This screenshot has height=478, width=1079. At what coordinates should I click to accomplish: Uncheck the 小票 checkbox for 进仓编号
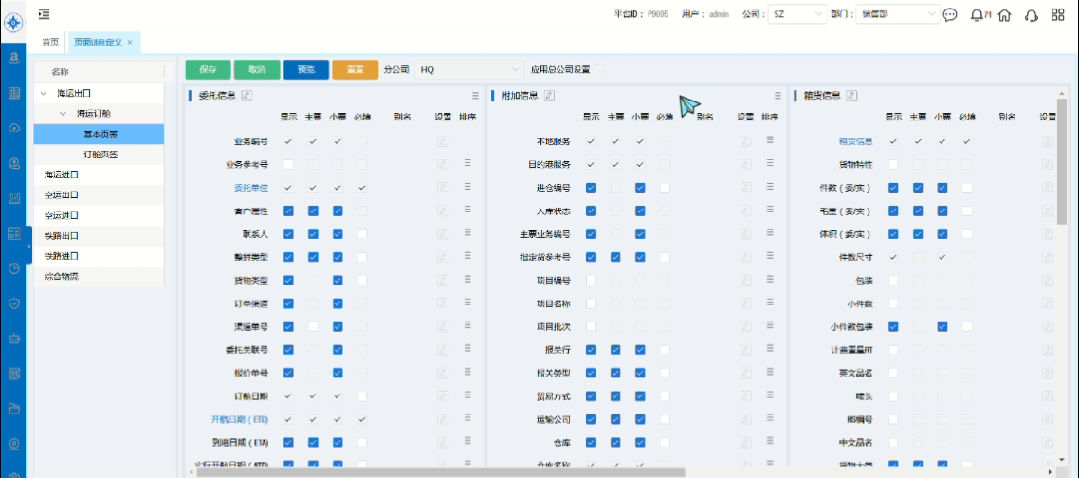pyautogui.click(x=640, y=188)
